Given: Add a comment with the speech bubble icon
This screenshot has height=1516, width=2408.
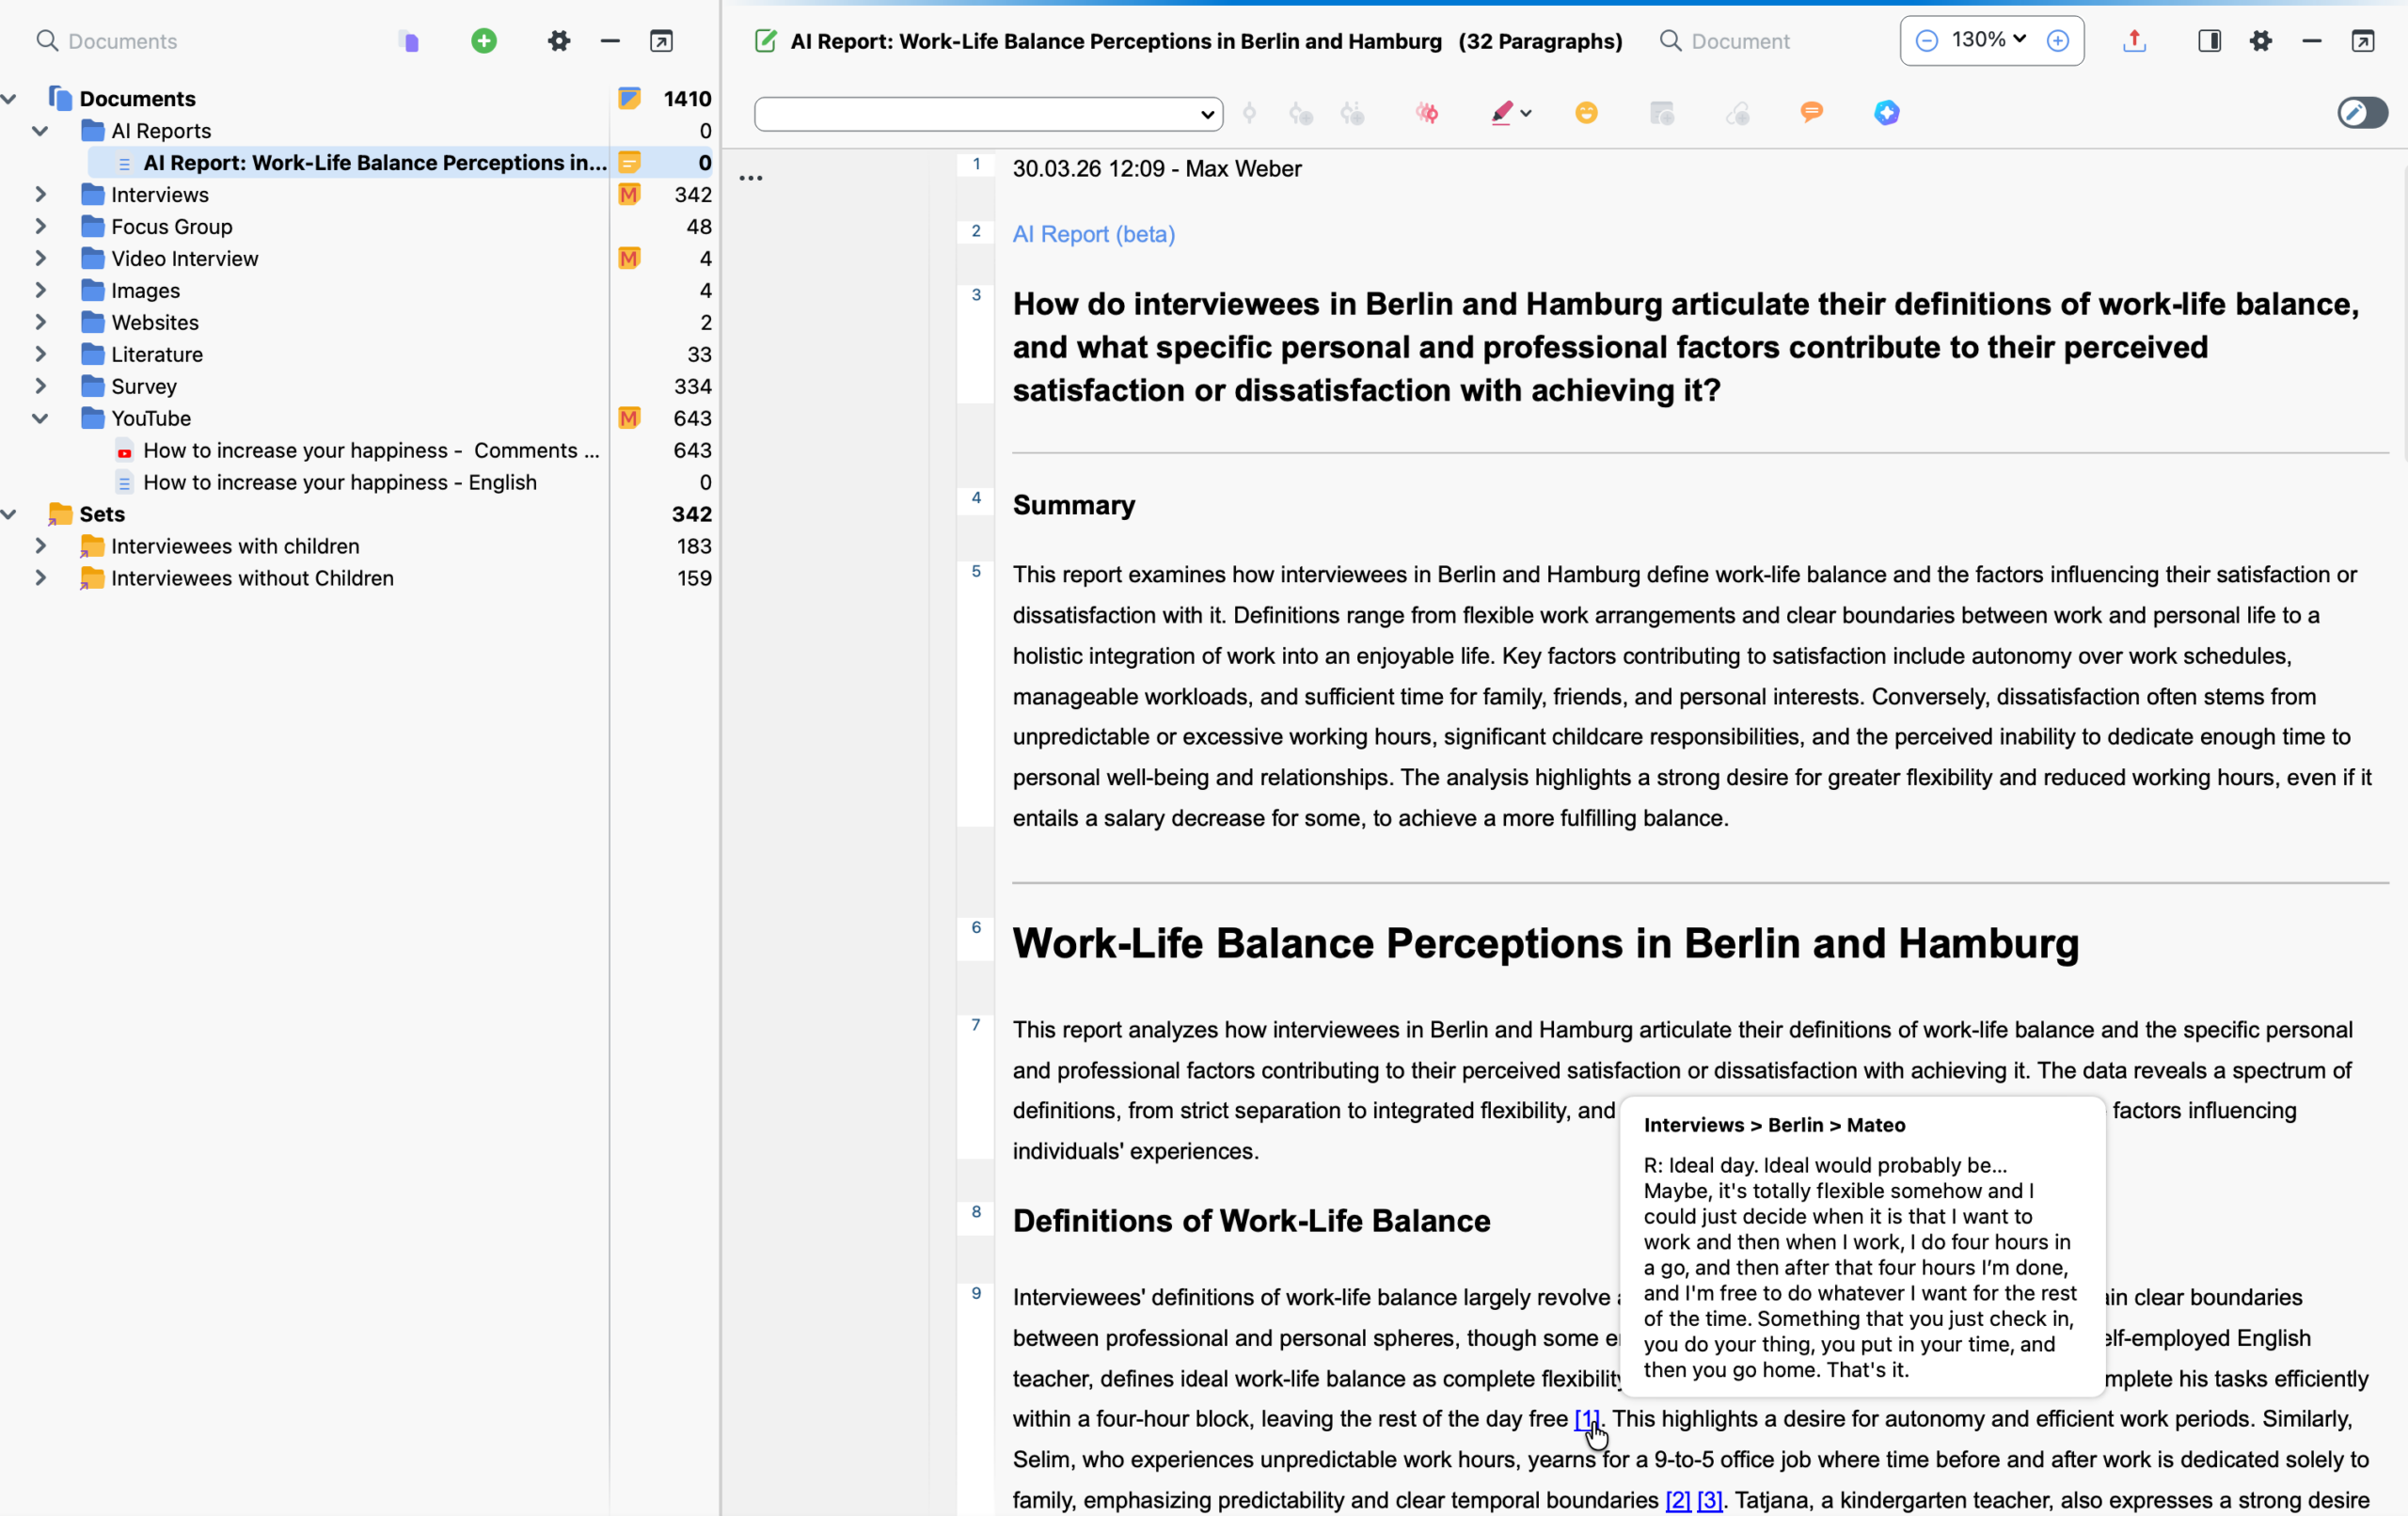Looking at the screenshot, I should (1813, 112).
